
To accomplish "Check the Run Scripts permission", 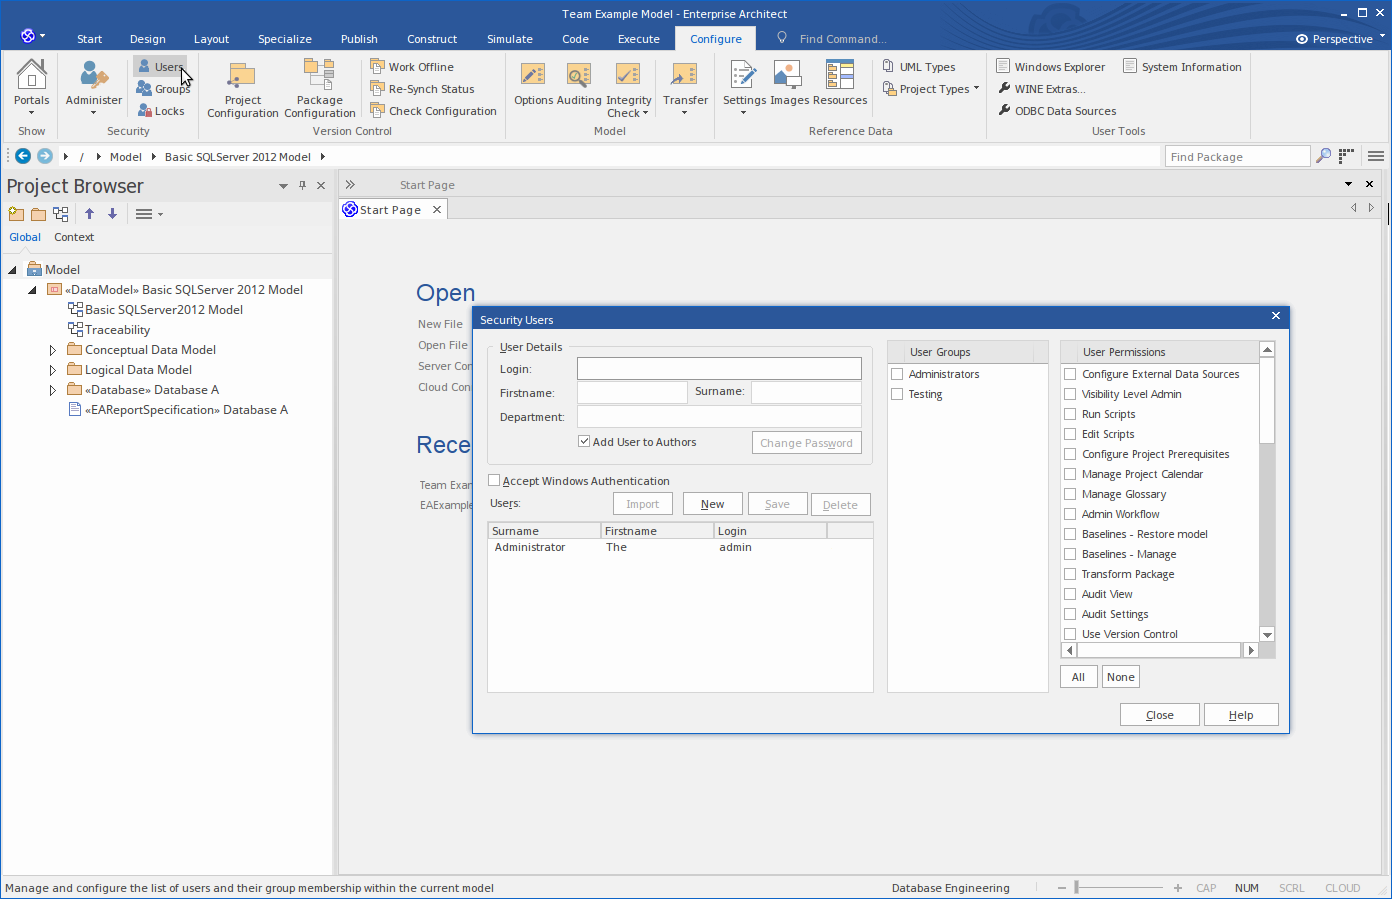I will 1070,414.
